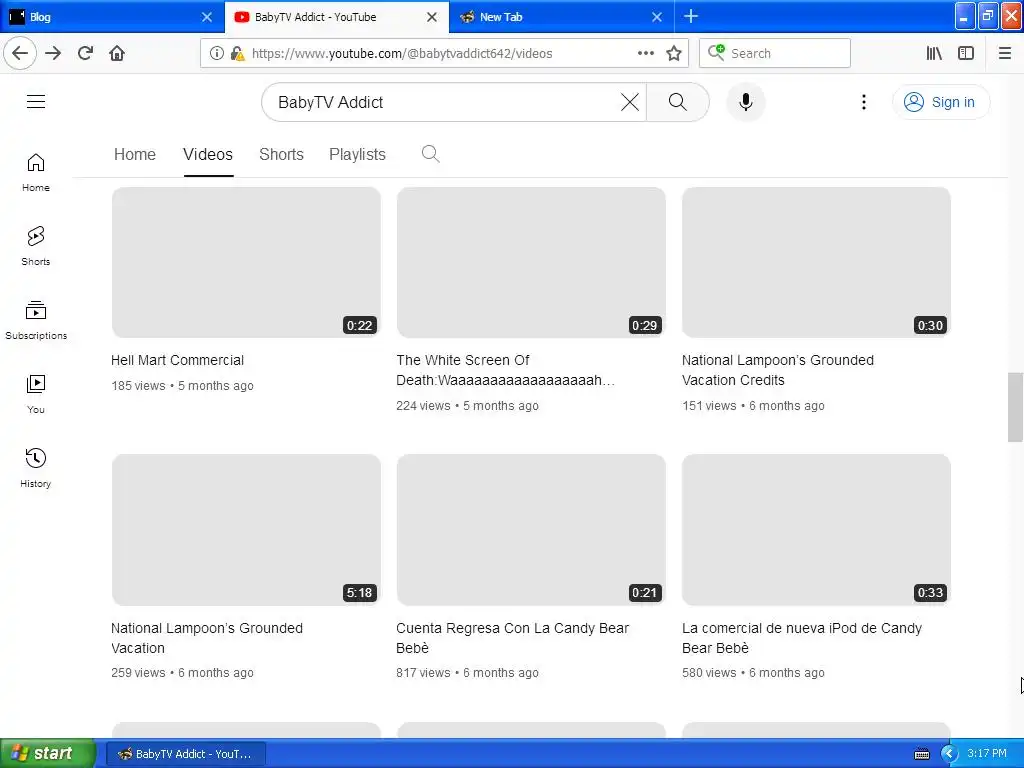
Task: Open La comercial de nueva iPod video title
Action: (801, 638)
